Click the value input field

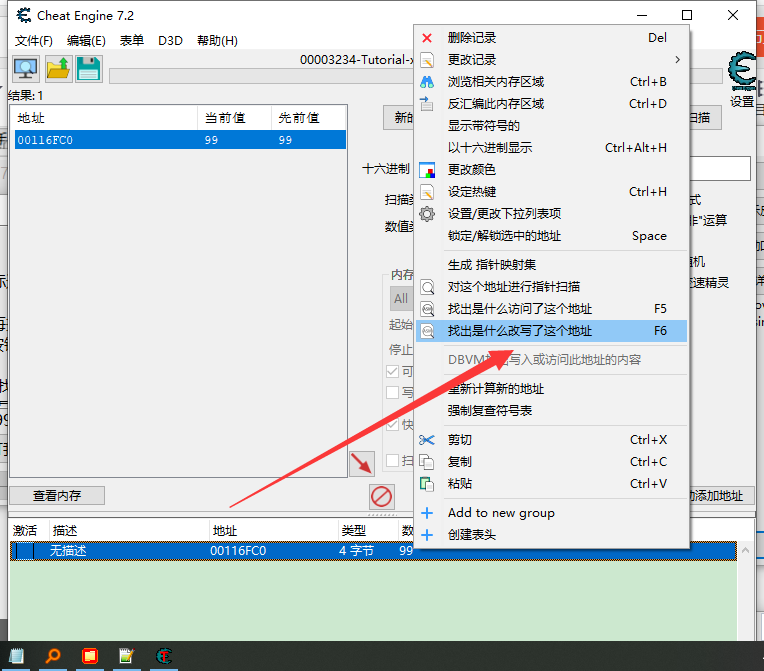[720, 169]
